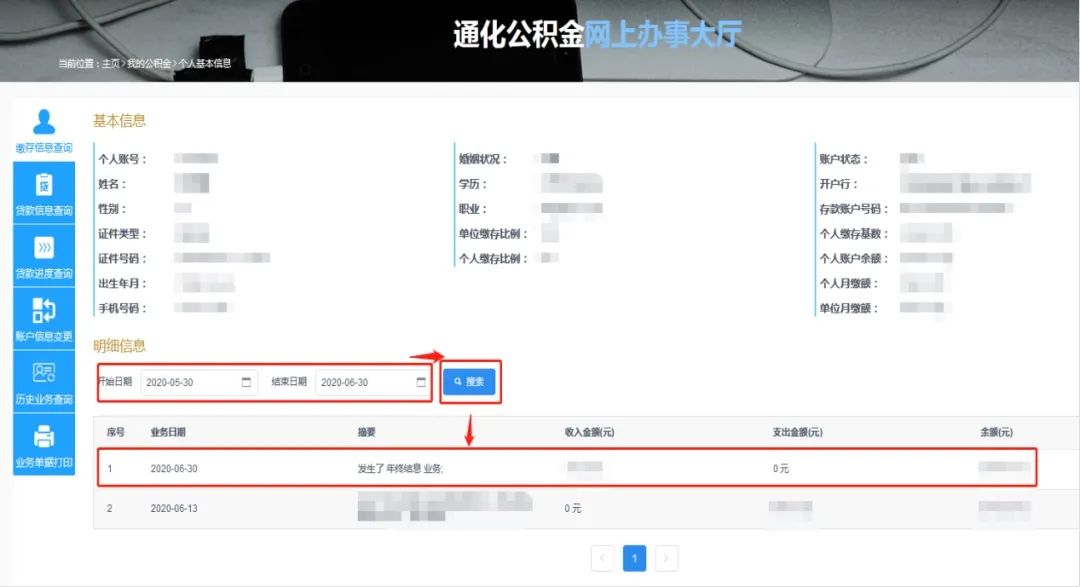This screenshot has height=587, width=1080.
Task: Click the 明细信息 section heading
Action: [119, 346]
